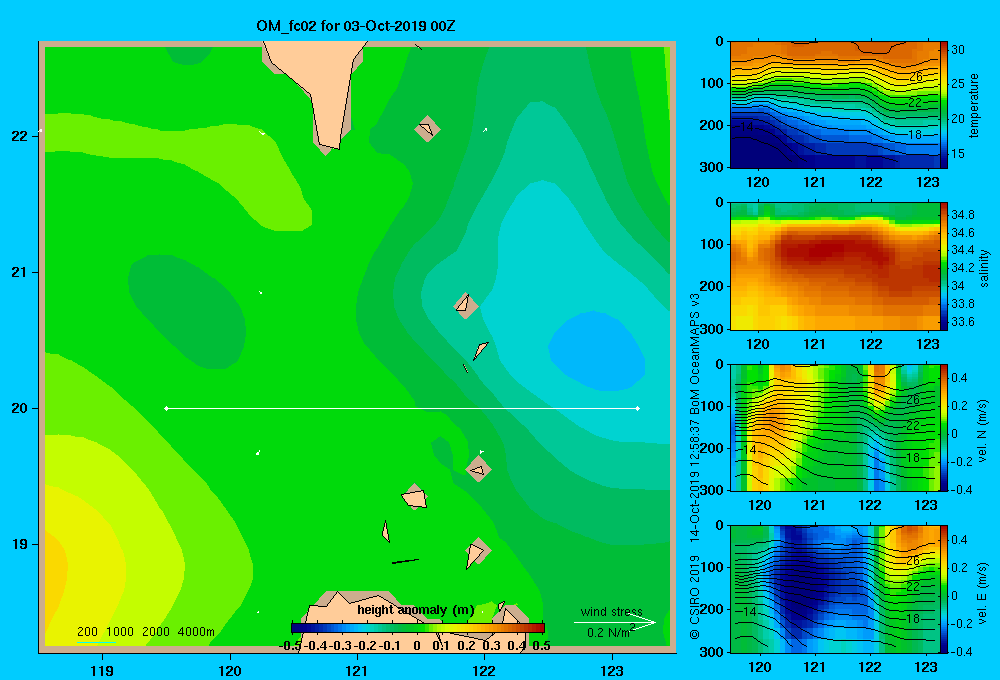Click the main map's longitude '119' tick label
This screenshot has width=1000, height=680.
[x=102, y=670]
